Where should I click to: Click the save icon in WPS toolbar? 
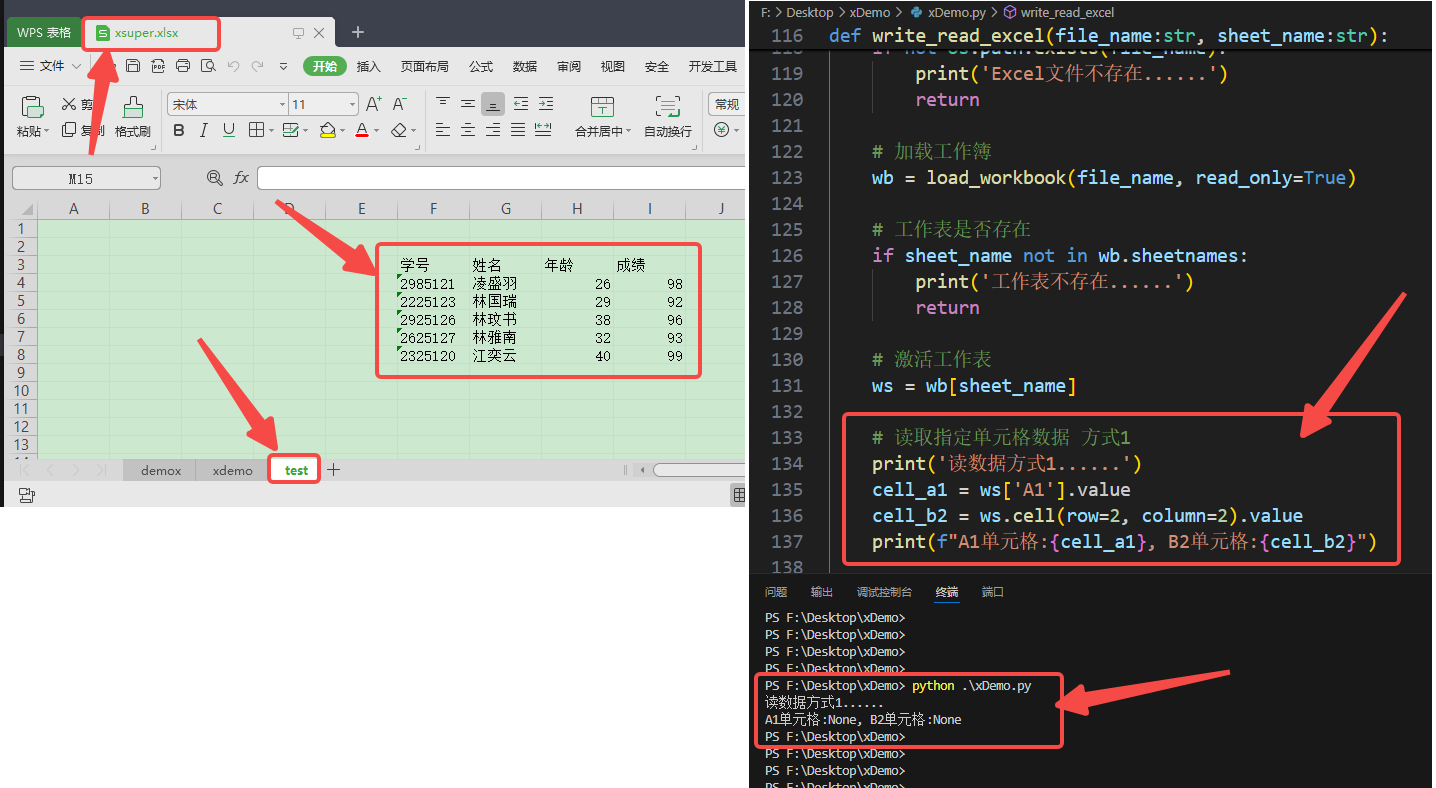click(133, 66)
